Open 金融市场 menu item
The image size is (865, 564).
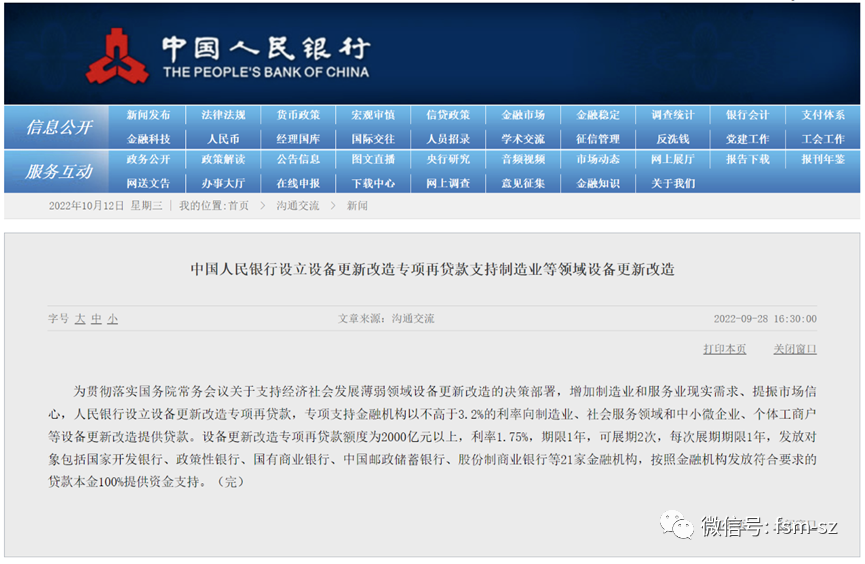click(523, 115)
